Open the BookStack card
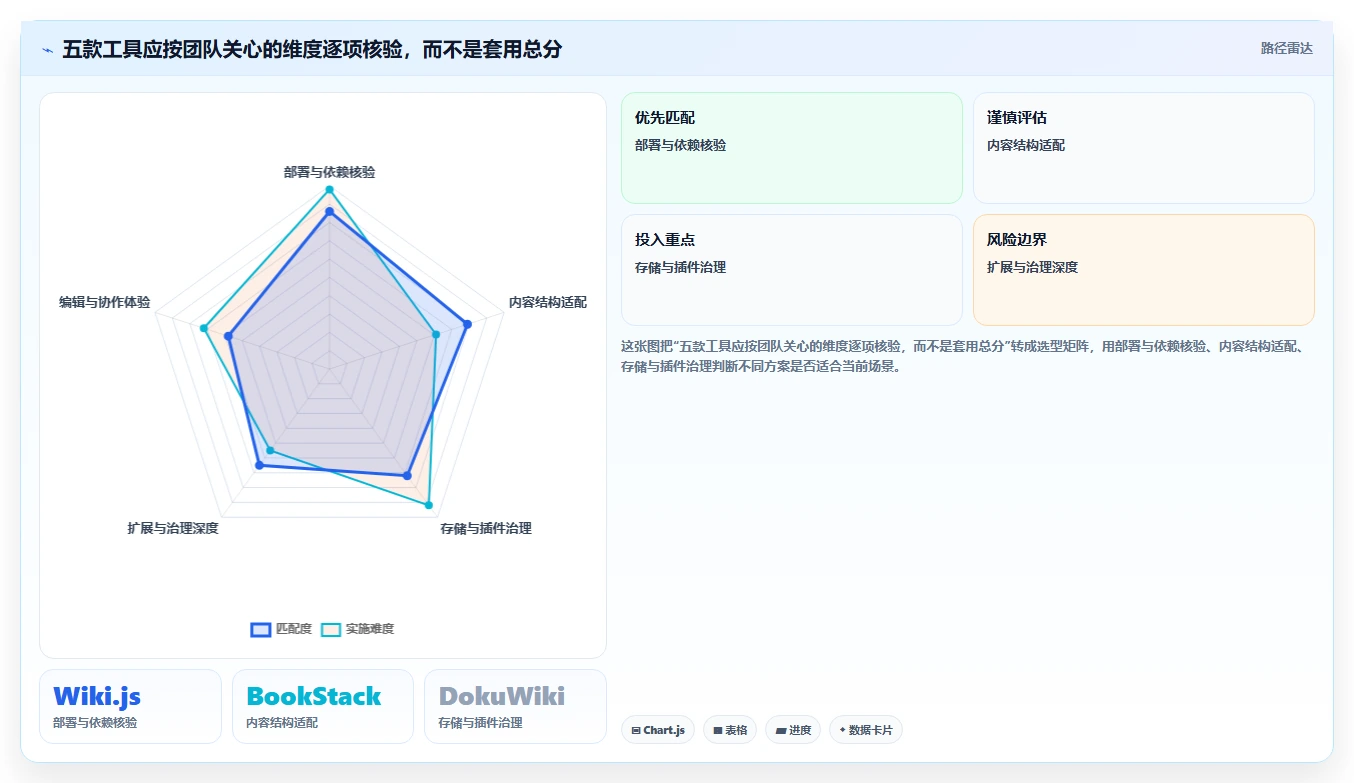This screenshot has width=1354, height=783. (x=323, y=706)
